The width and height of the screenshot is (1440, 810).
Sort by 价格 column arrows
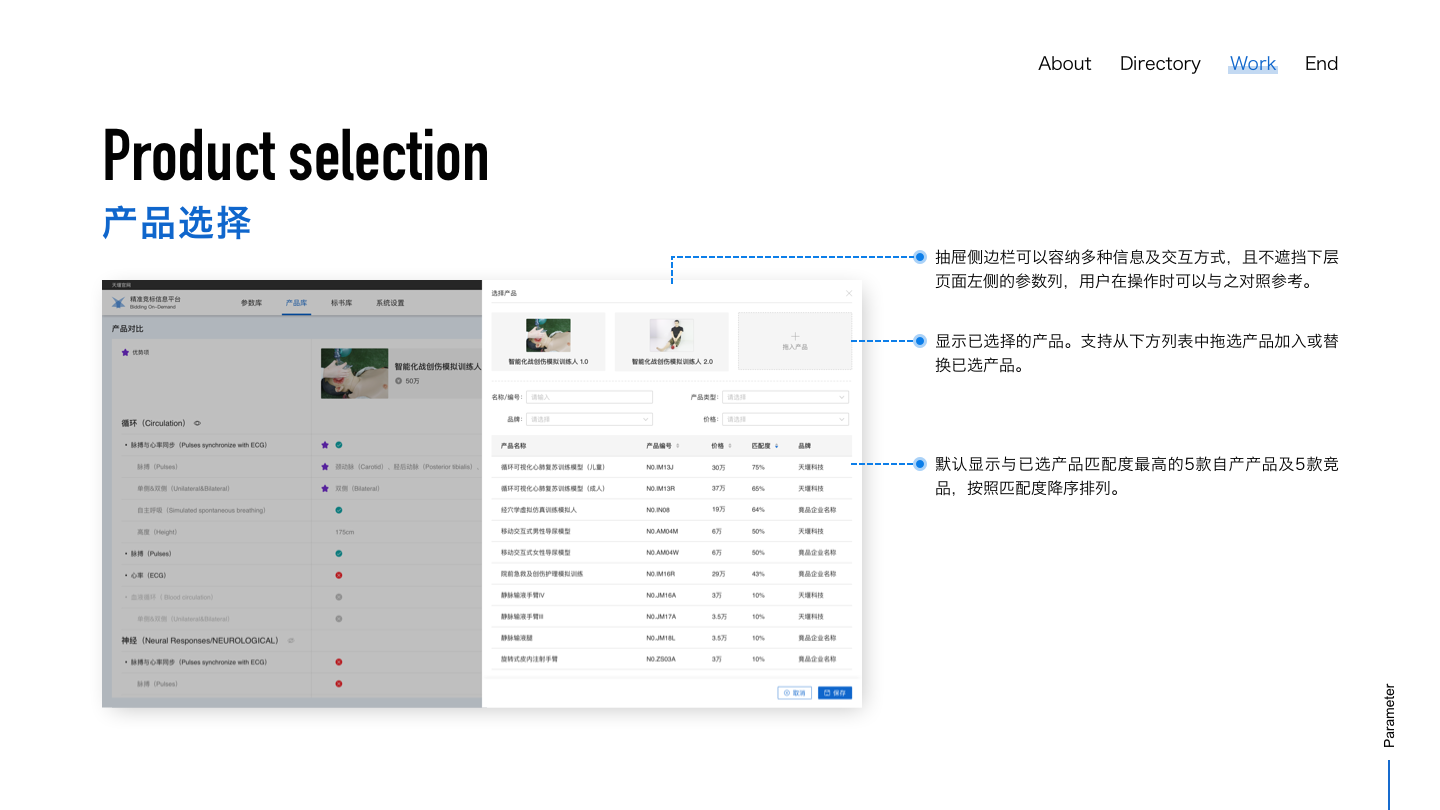click(730, 445)
